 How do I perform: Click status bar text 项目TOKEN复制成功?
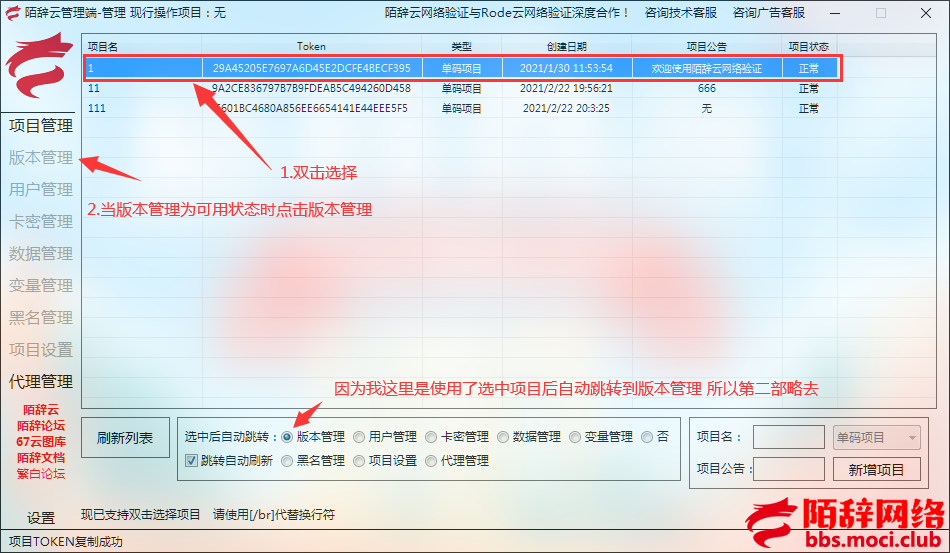coord(65,541)
